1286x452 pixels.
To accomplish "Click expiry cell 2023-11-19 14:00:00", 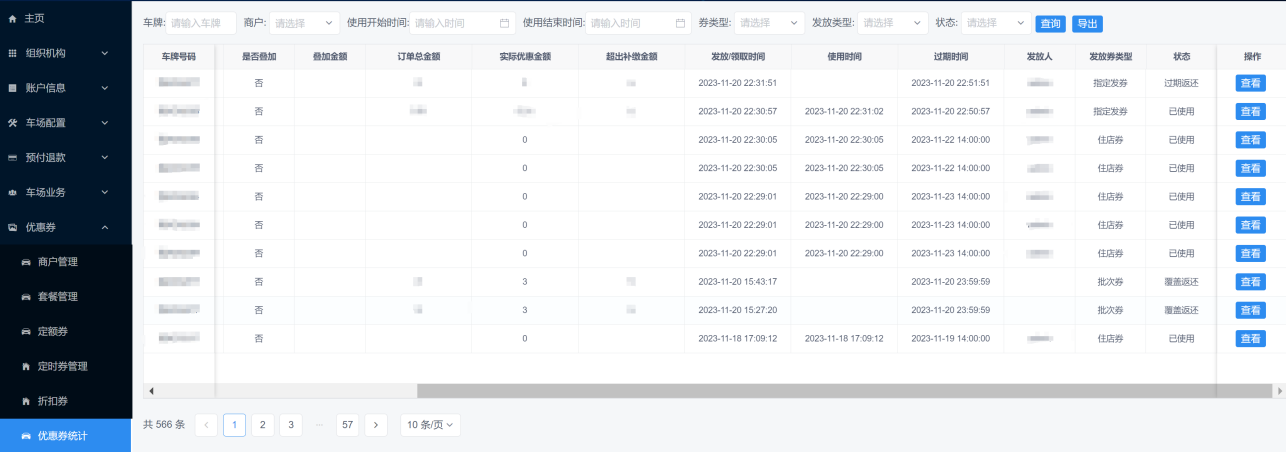I will 951,339.
